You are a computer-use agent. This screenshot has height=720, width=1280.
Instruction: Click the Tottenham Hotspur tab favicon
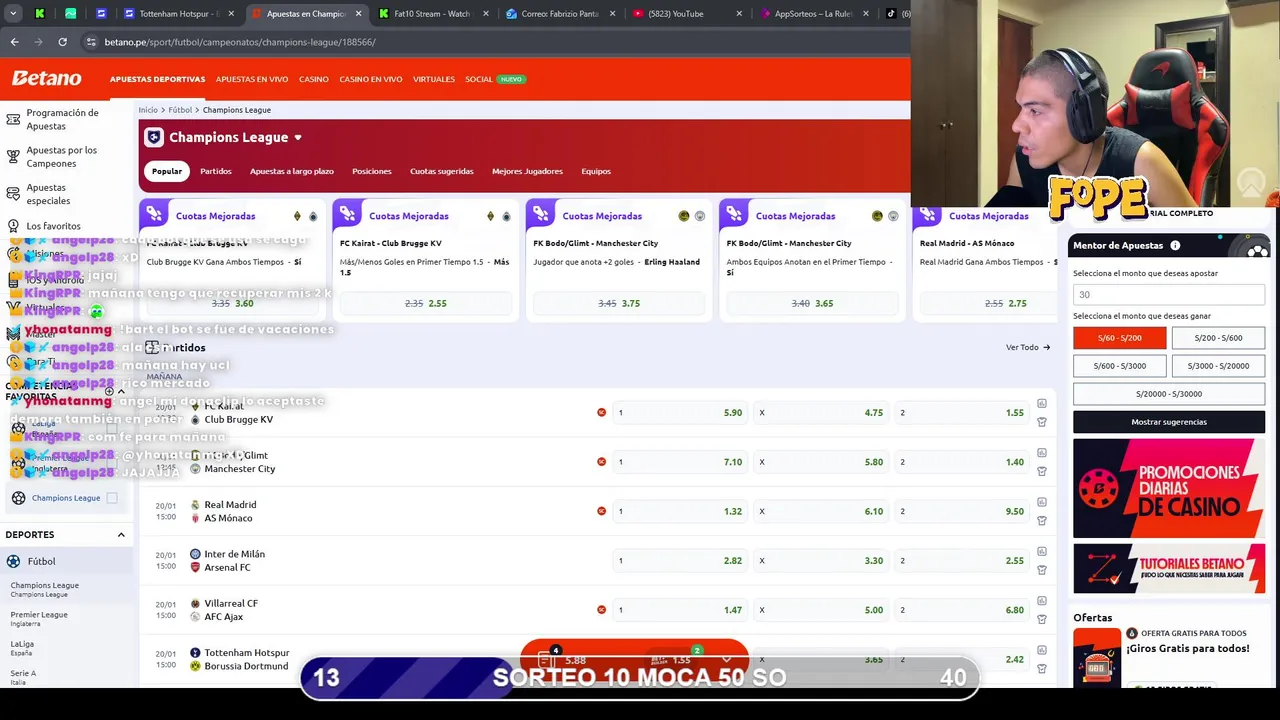click(x=129, y=14)
